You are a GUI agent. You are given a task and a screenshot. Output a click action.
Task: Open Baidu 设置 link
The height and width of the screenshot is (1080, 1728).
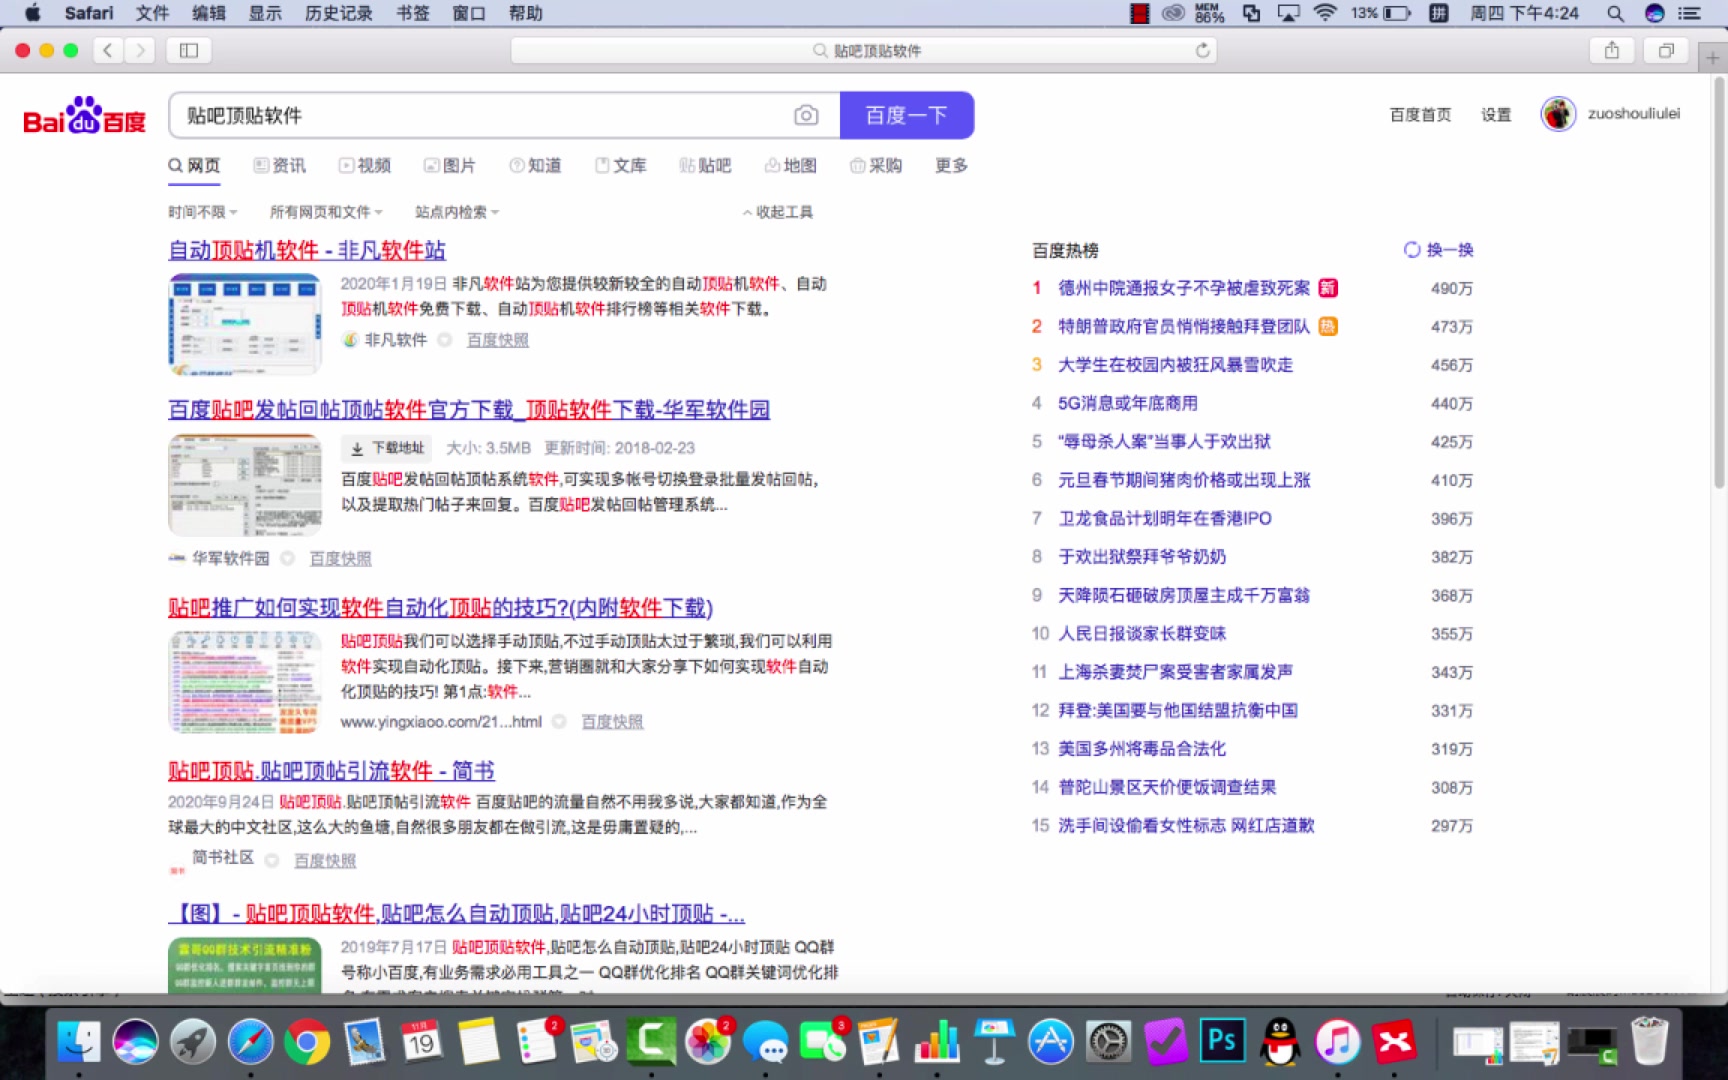[x=1496, y=115]
